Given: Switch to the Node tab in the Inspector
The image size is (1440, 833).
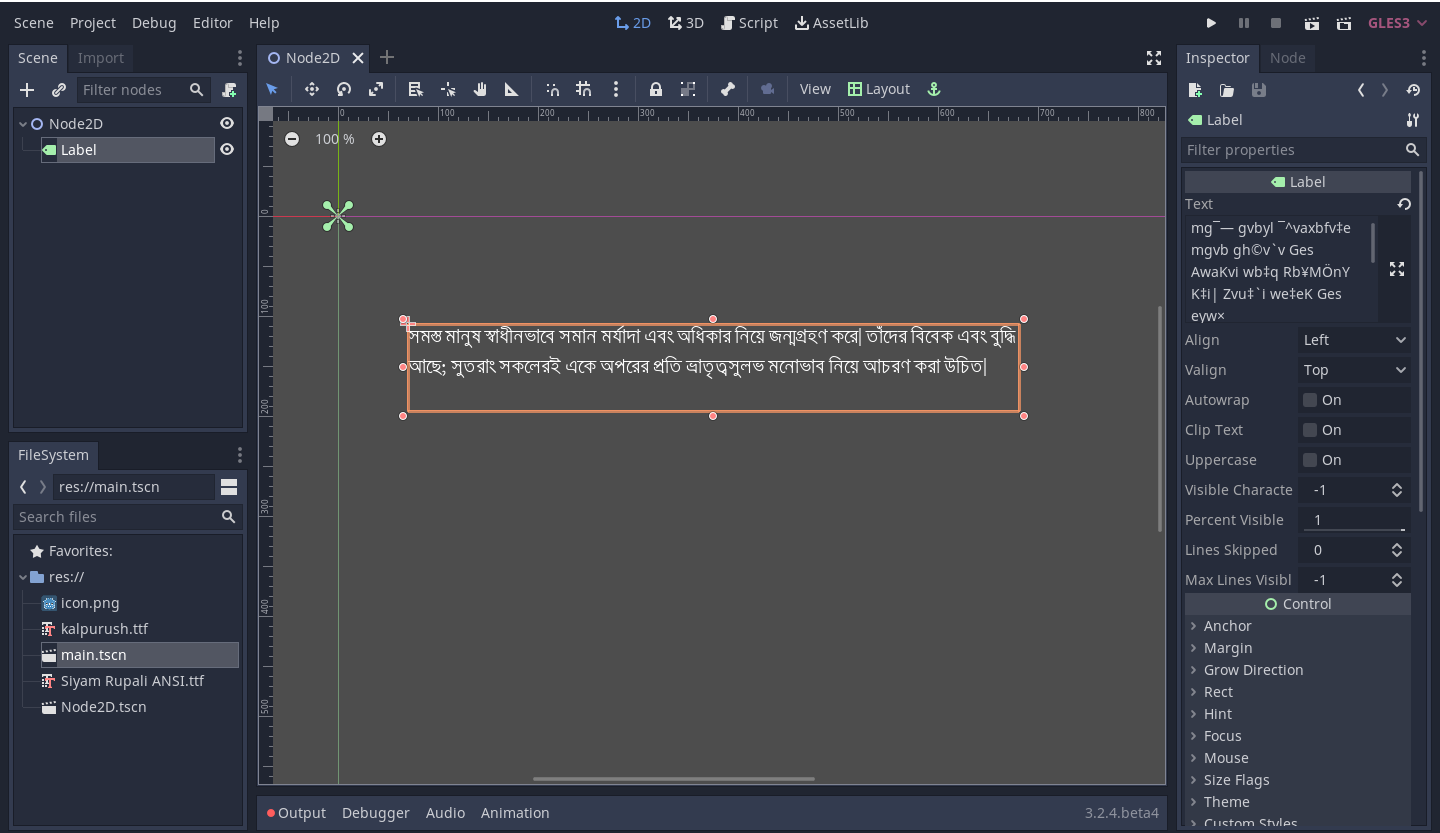Looking at the screenshot, I should point(1288,58).
